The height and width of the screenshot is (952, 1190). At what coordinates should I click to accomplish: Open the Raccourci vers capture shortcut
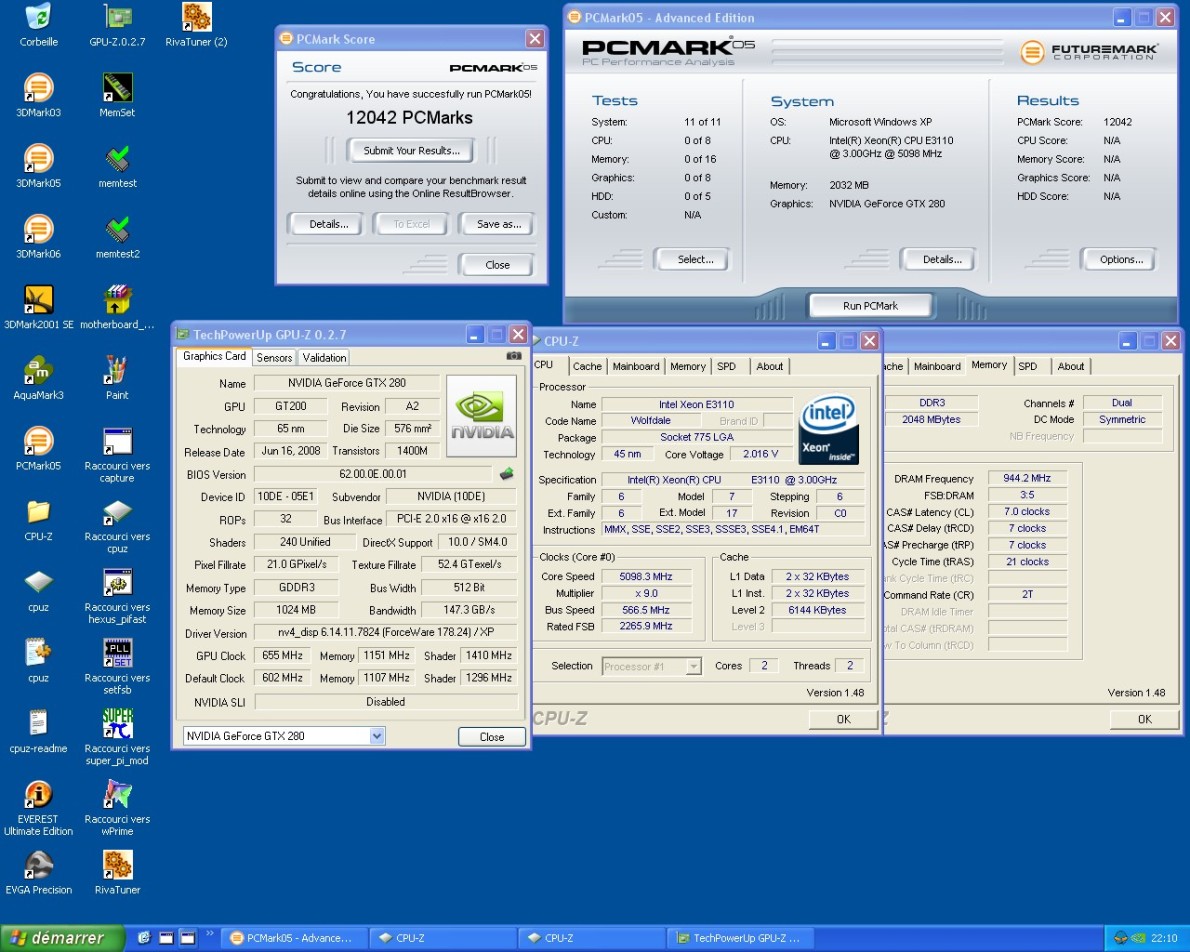[x=117, y=454]
